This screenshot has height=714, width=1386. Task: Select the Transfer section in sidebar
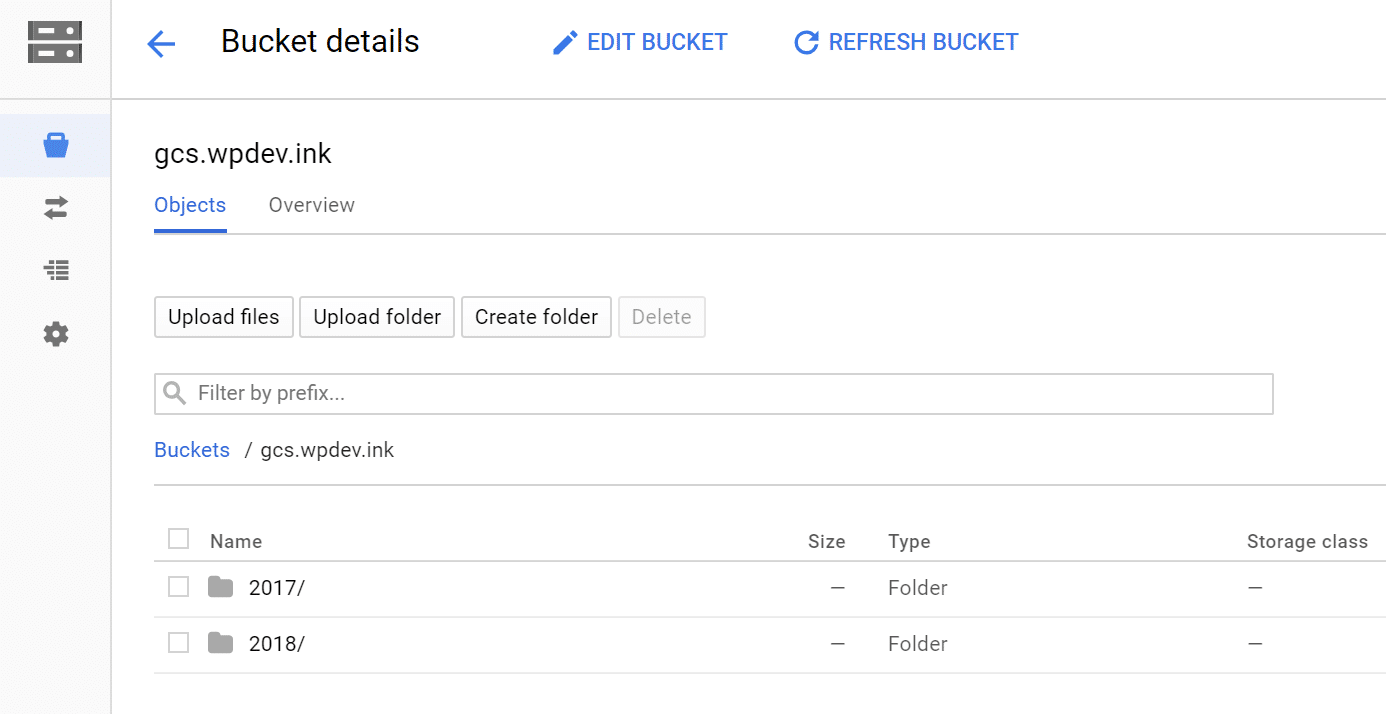55,208
